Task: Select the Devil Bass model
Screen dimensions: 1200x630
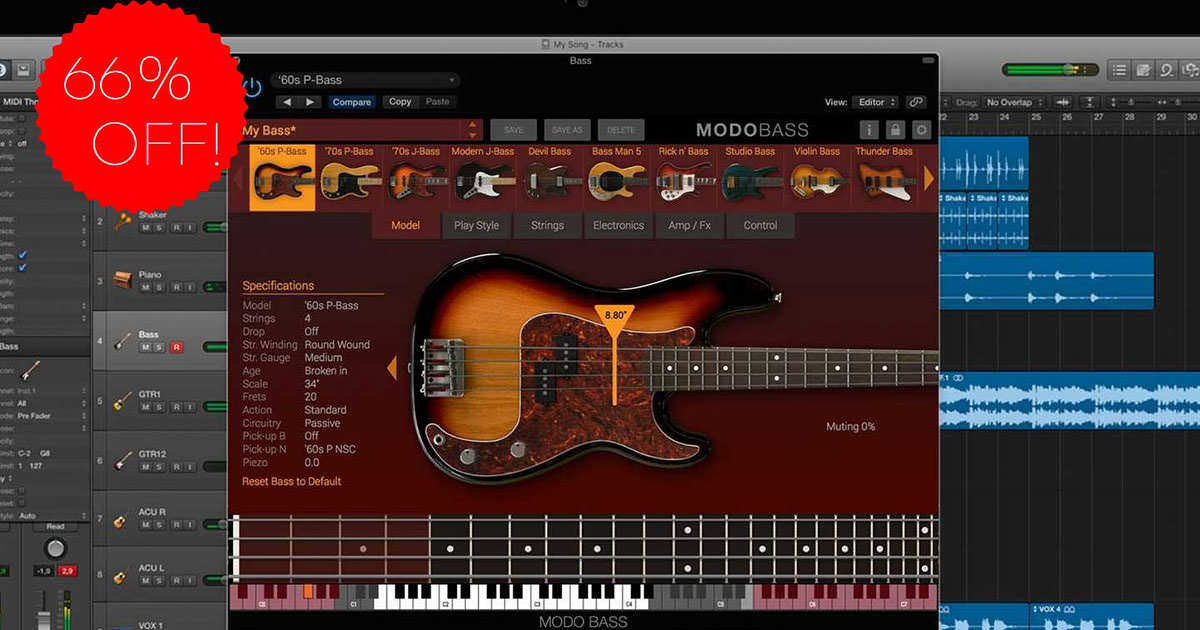Action: point(549,178)
